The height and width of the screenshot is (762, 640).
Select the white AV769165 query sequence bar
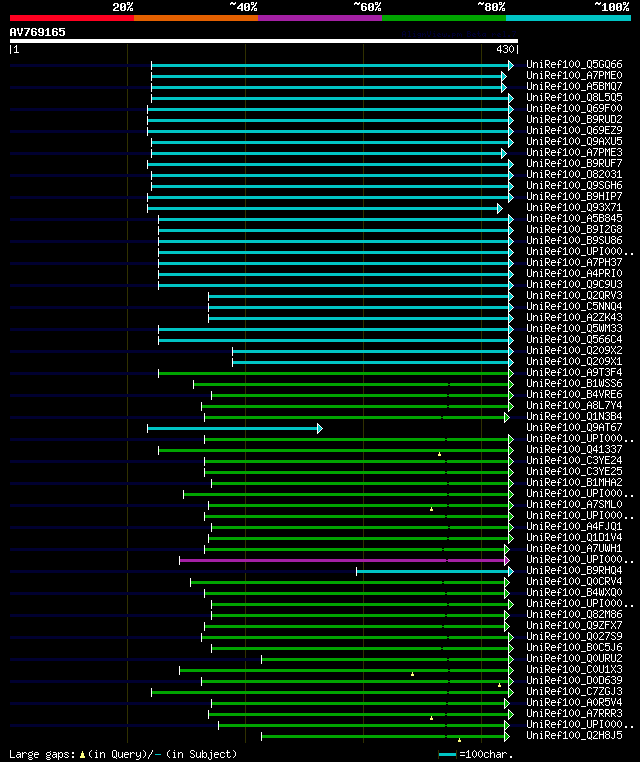pyautogui.click(x=264, y=41)
